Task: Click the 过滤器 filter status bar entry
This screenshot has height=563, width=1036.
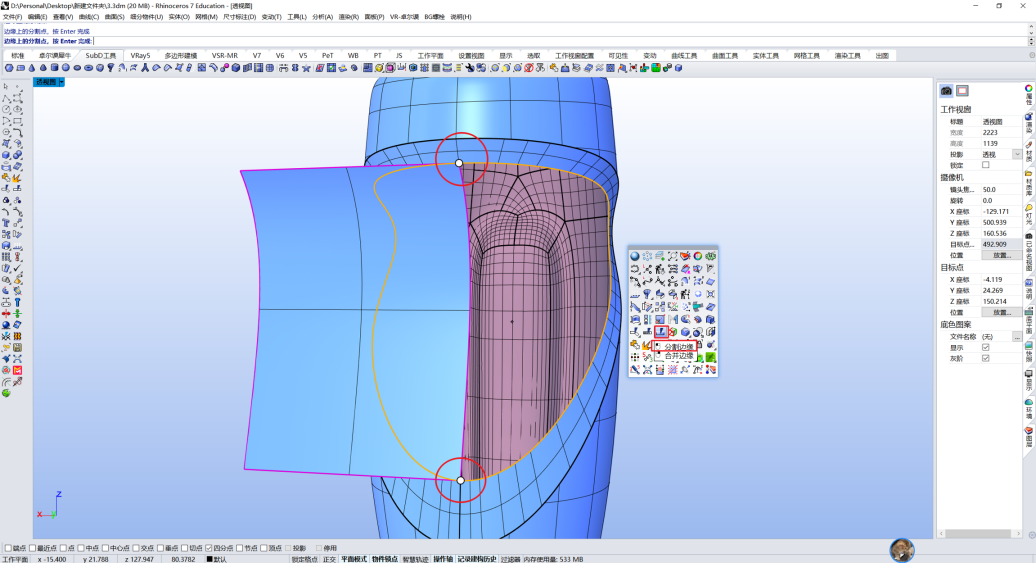Action: click(x=509, y=559)
